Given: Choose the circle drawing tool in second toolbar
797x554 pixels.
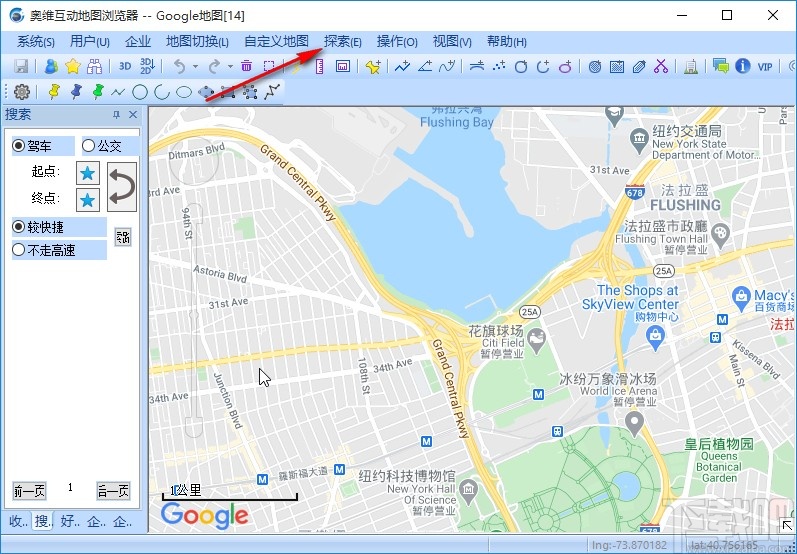Looking at the screenshot, I should [140, 92].
